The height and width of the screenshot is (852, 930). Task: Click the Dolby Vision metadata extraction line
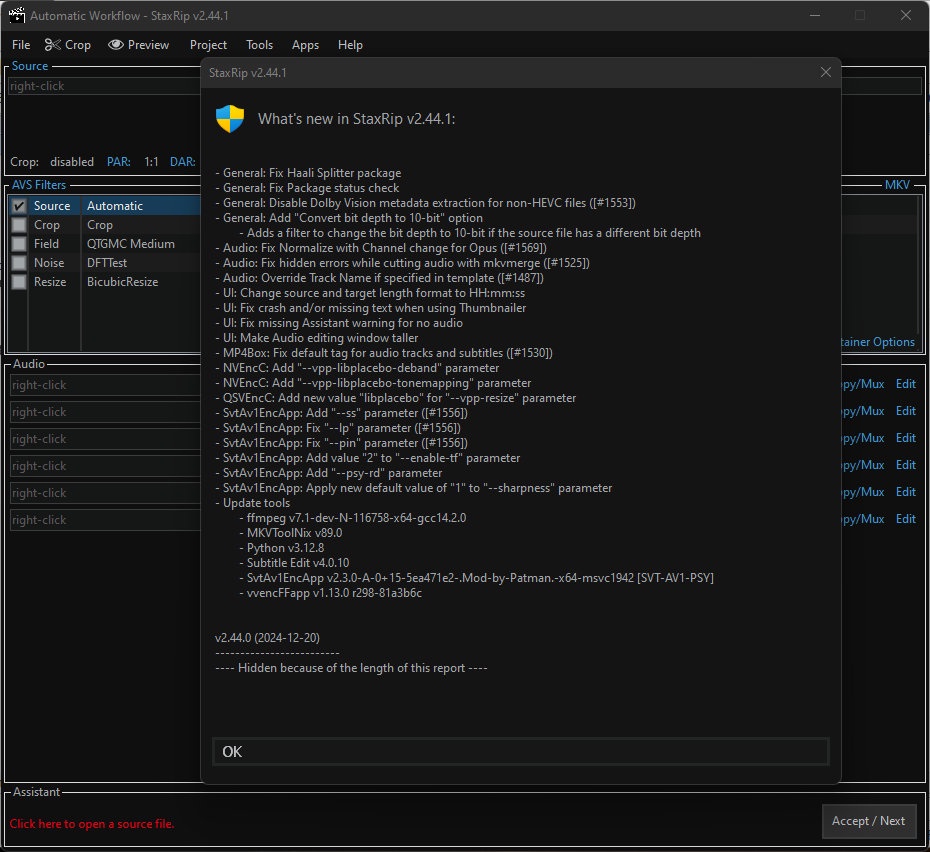(425, 203)
